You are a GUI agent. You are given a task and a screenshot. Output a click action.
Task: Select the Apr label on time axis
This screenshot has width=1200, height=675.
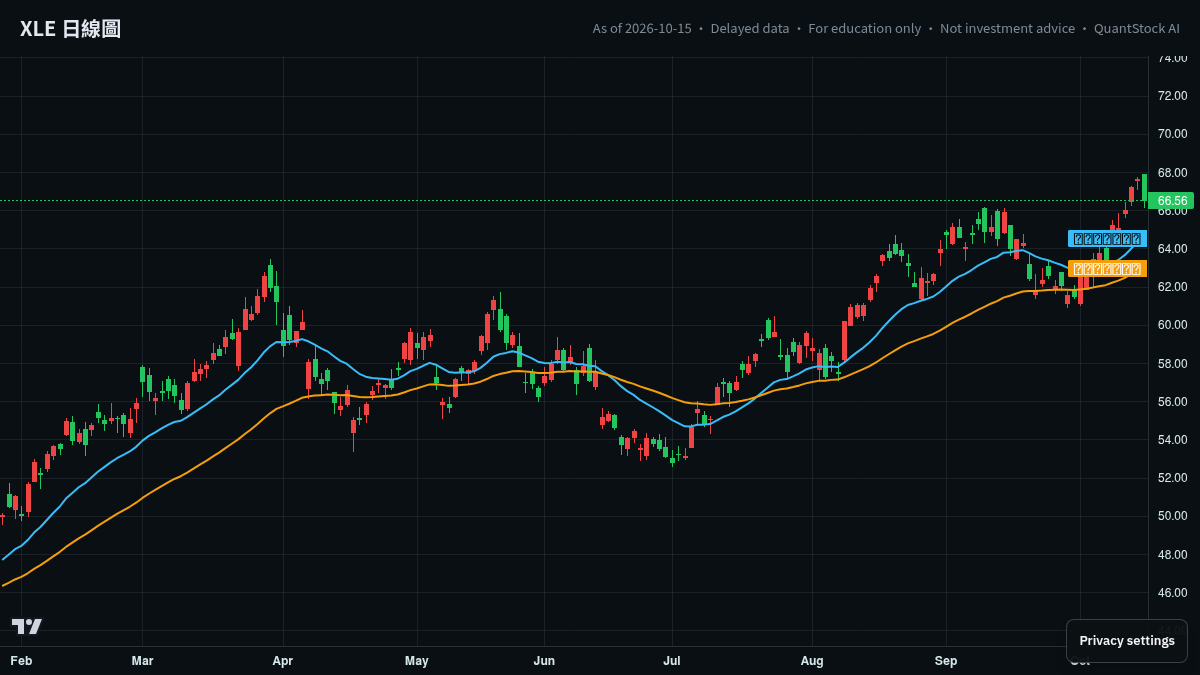point(283,661)
